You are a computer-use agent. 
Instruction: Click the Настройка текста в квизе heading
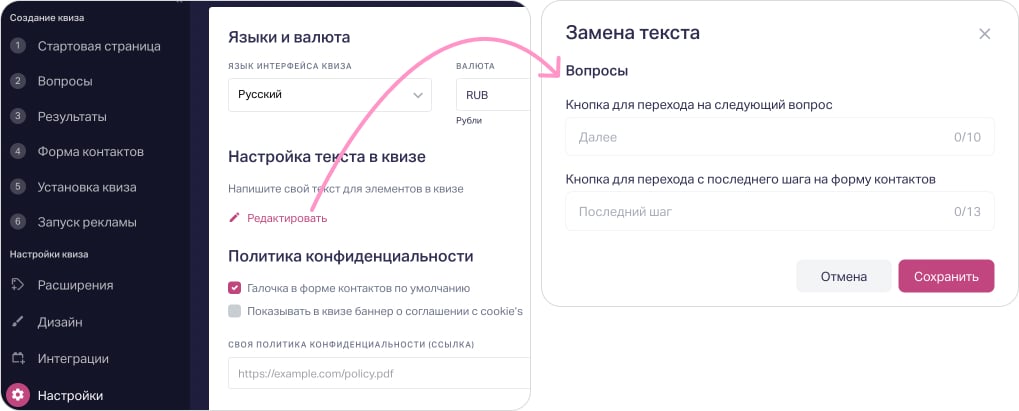[327, 156]
